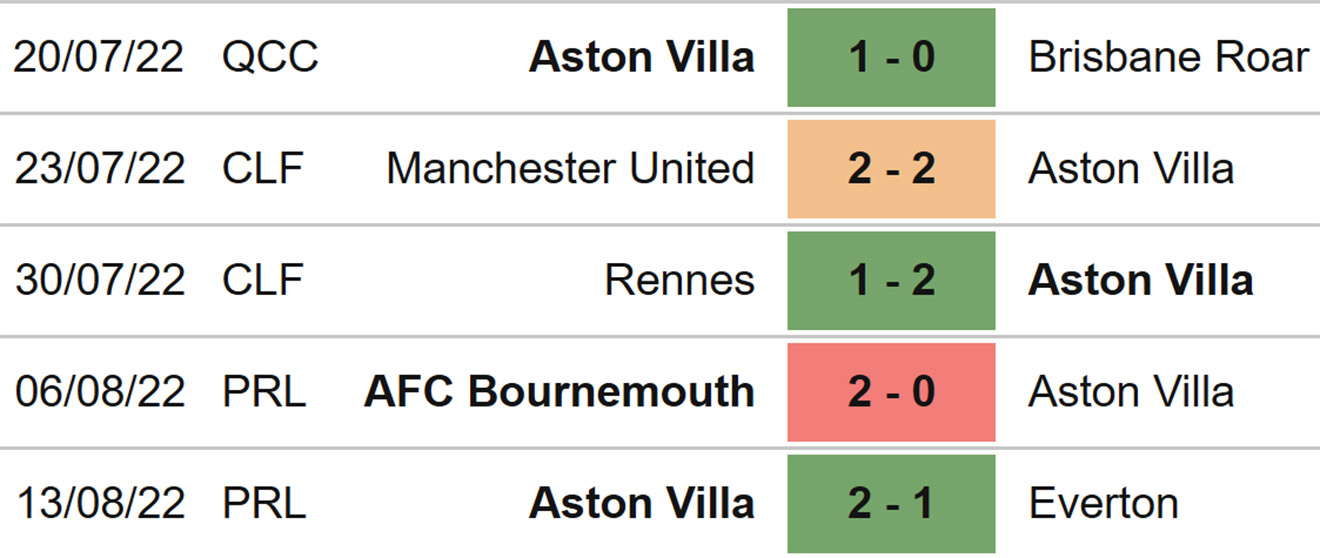Select the 23/07/22 match date
The width and height of the screenshot is (1320, 558).
99,169
